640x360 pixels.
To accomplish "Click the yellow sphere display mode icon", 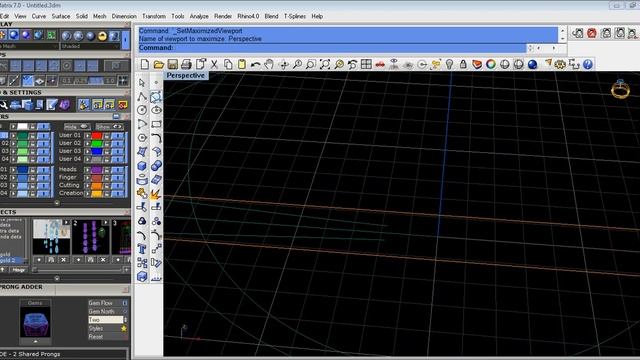I will (102, 36).
